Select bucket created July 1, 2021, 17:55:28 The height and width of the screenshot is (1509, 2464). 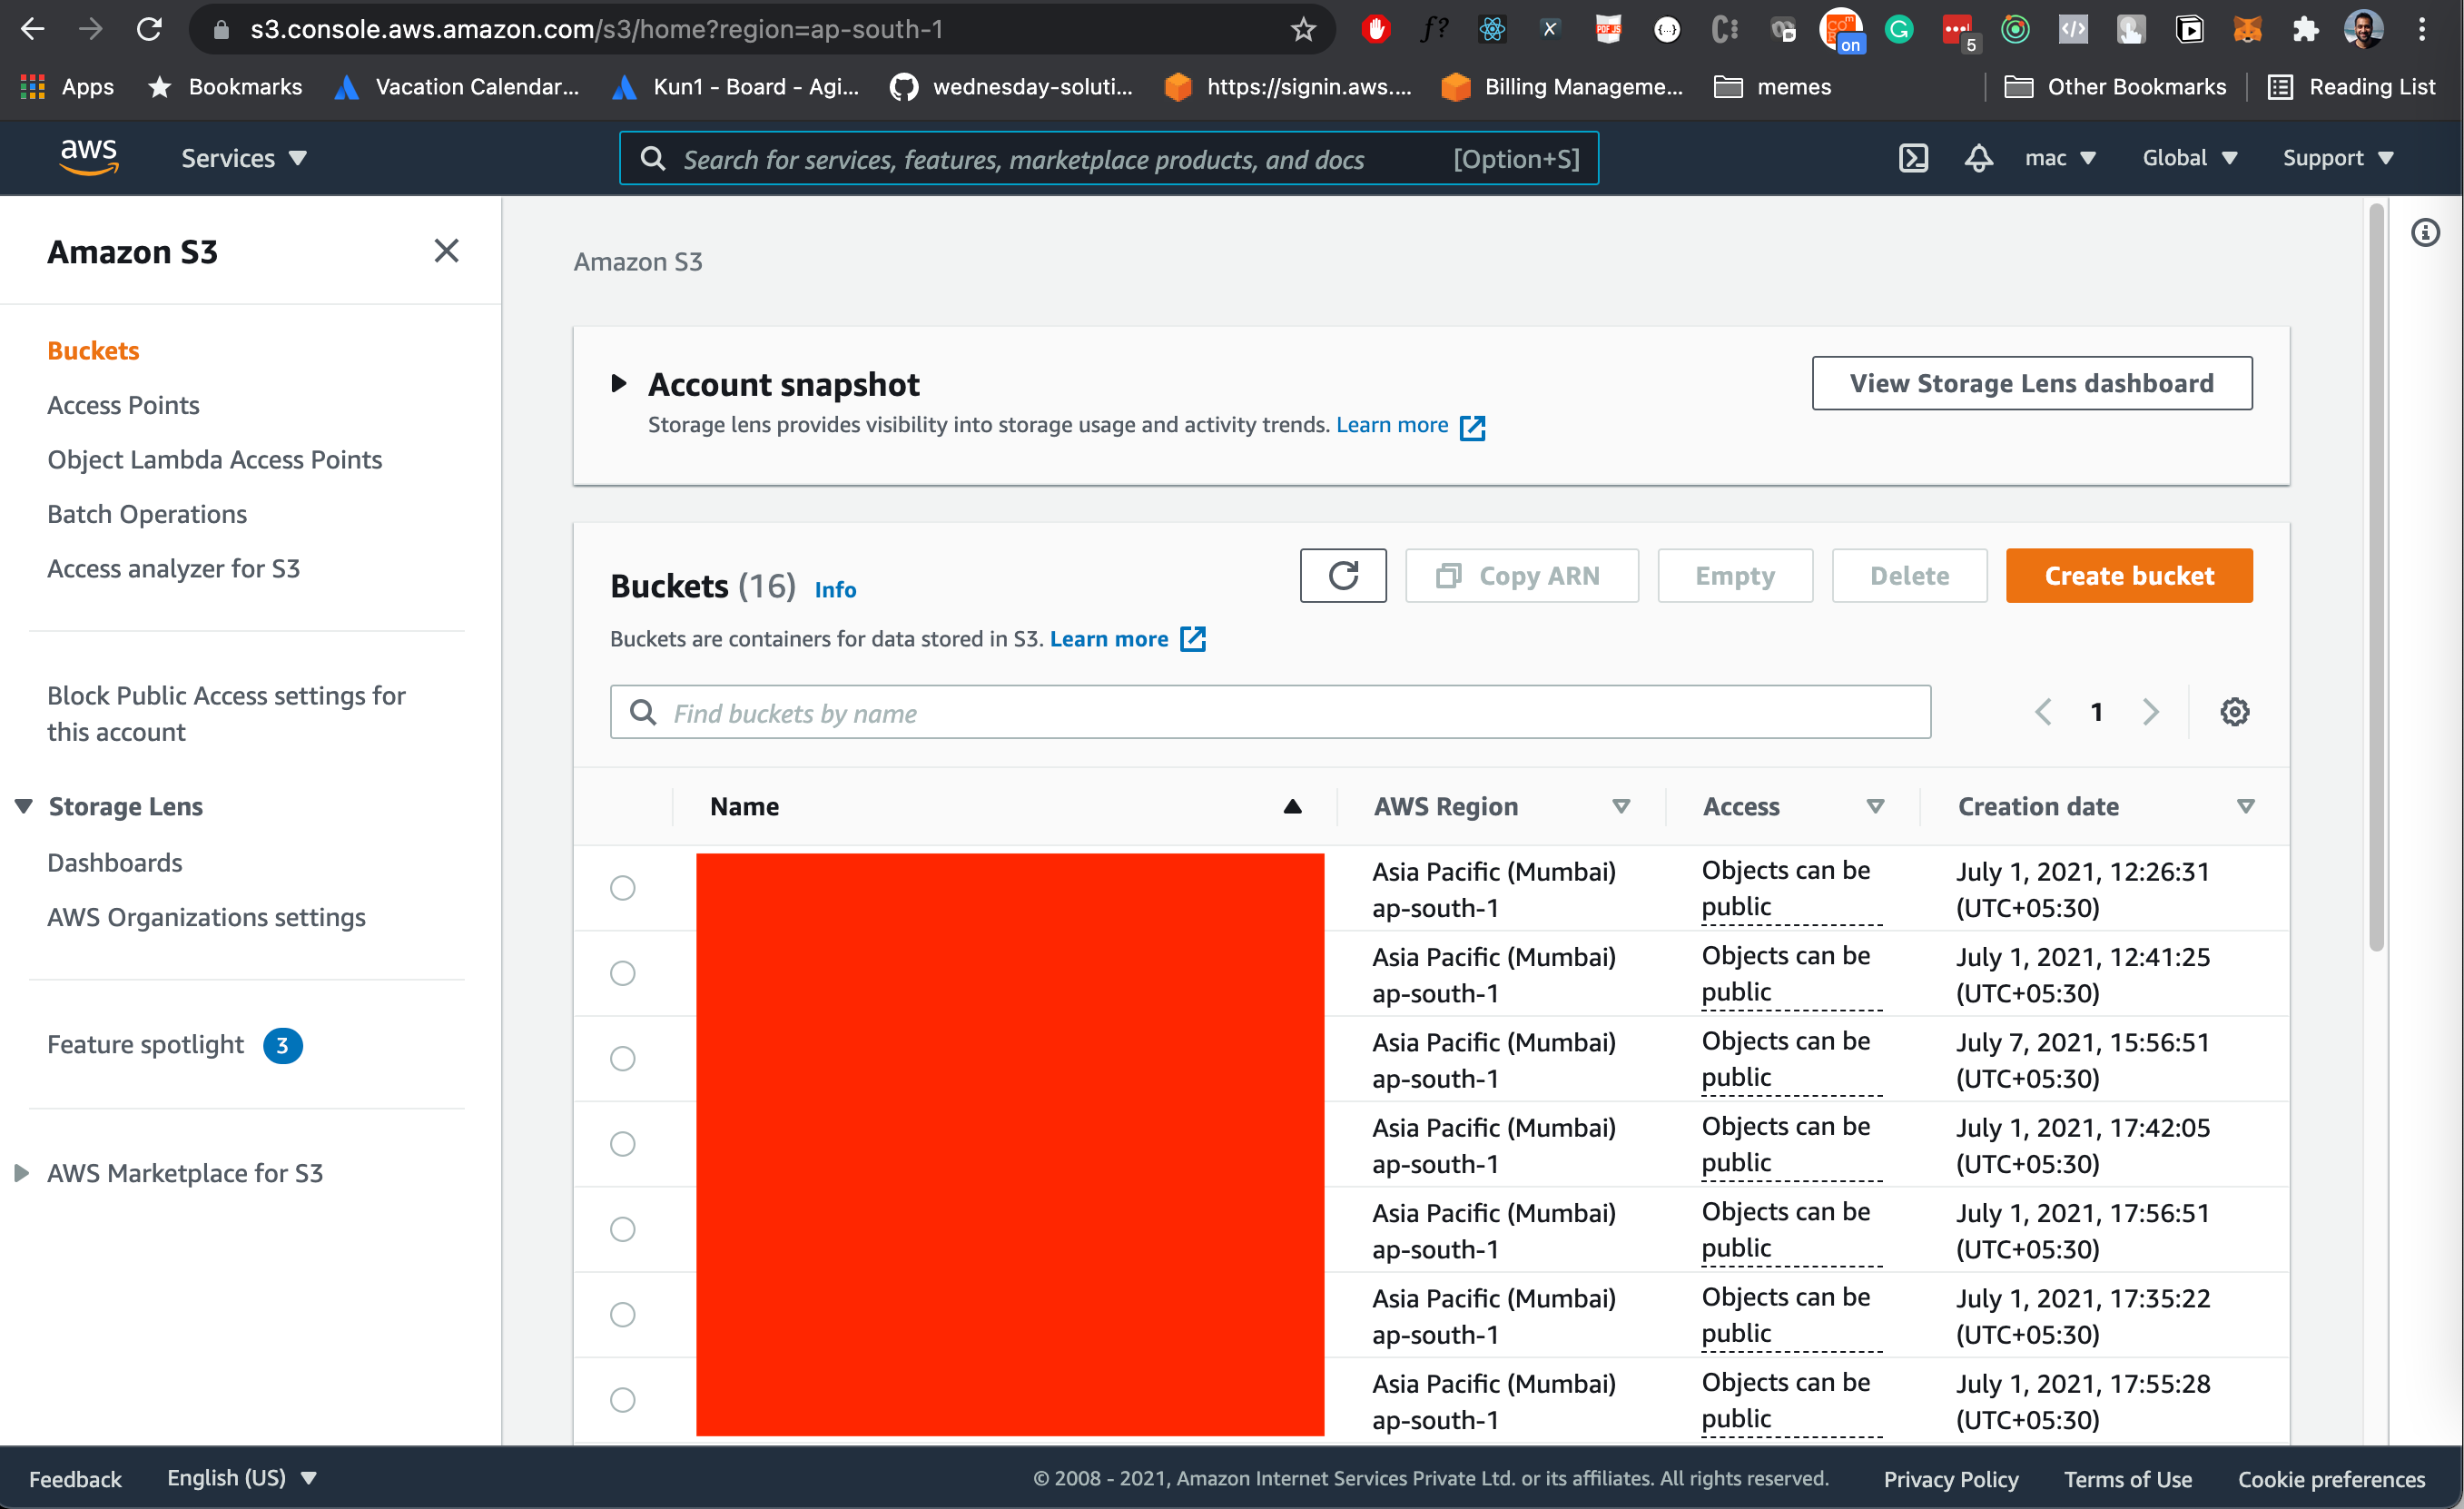(622, 1399)
